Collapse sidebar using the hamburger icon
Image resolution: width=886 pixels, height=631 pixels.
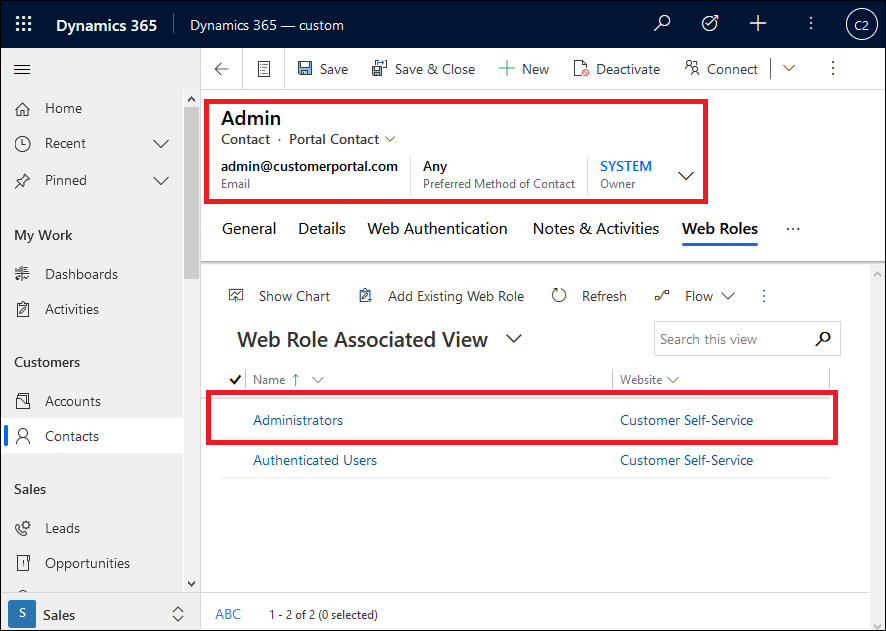click(x=22, y=69)
